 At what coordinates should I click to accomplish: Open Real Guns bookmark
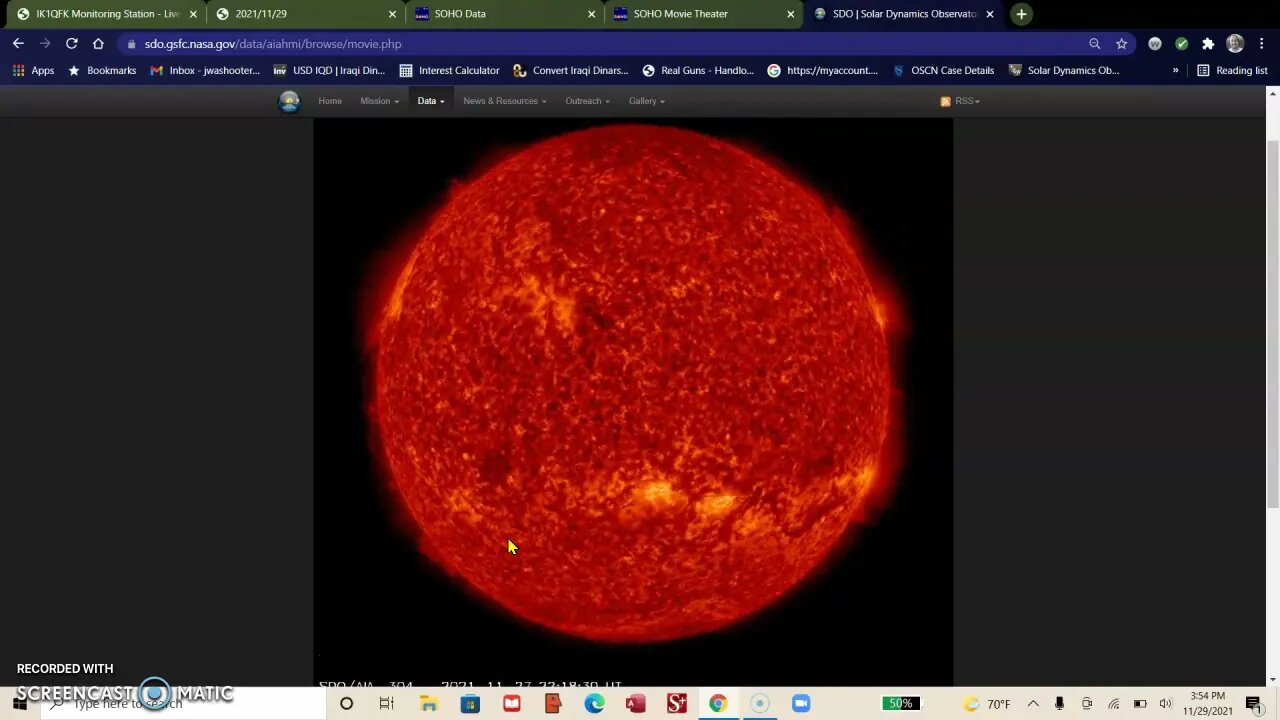698,71
